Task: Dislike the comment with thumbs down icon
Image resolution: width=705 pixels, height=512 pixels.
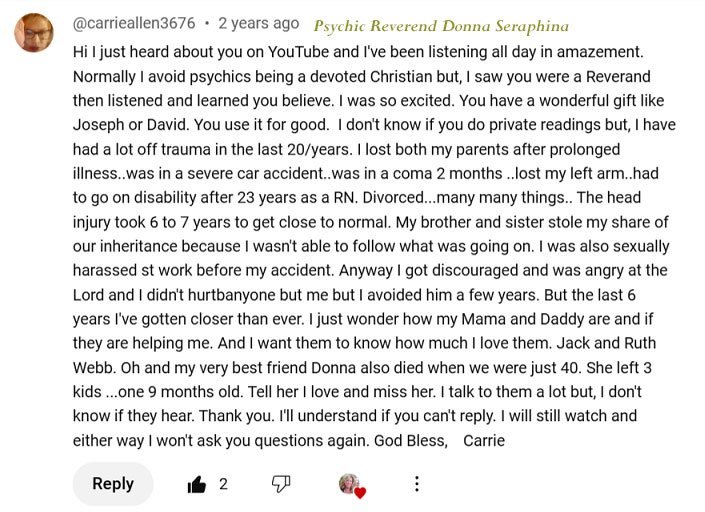Action: 281,484
